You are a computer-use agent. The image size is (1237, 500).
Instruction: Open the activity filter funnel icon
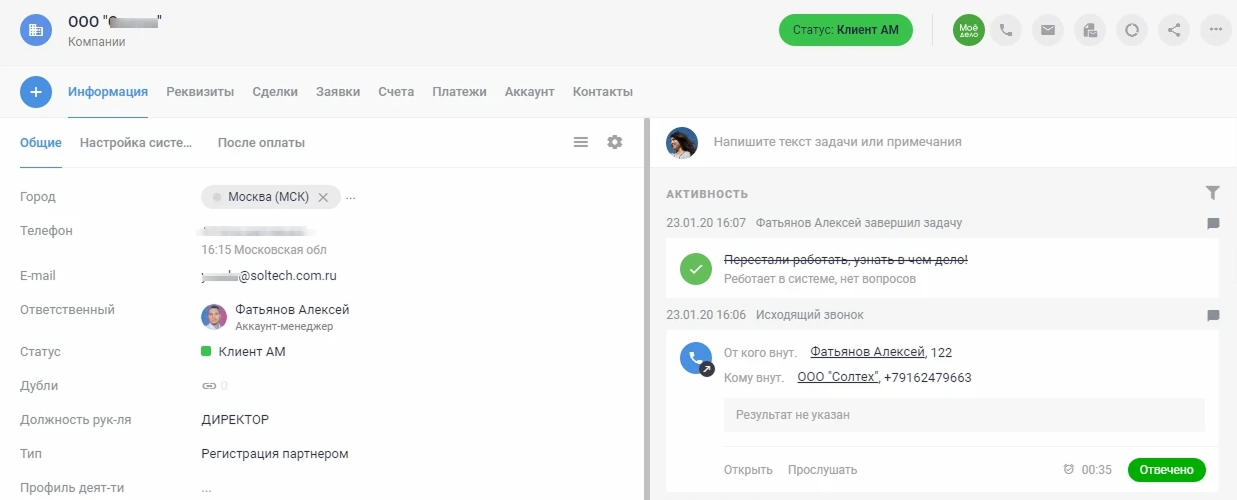[x=1212, y=192]
